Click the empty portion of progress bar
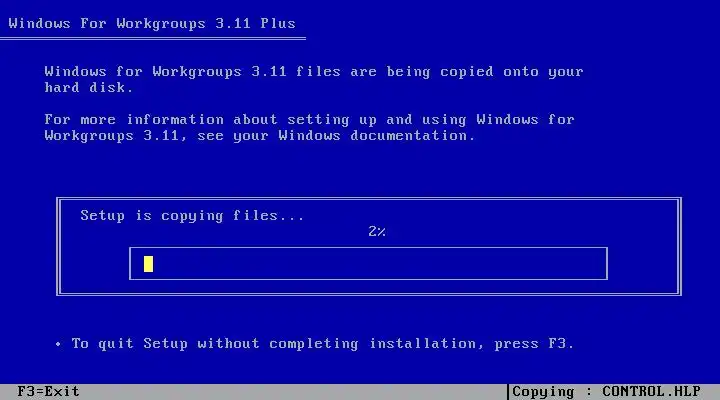Viewport: 720px width, 400px height. coord(380,264)
